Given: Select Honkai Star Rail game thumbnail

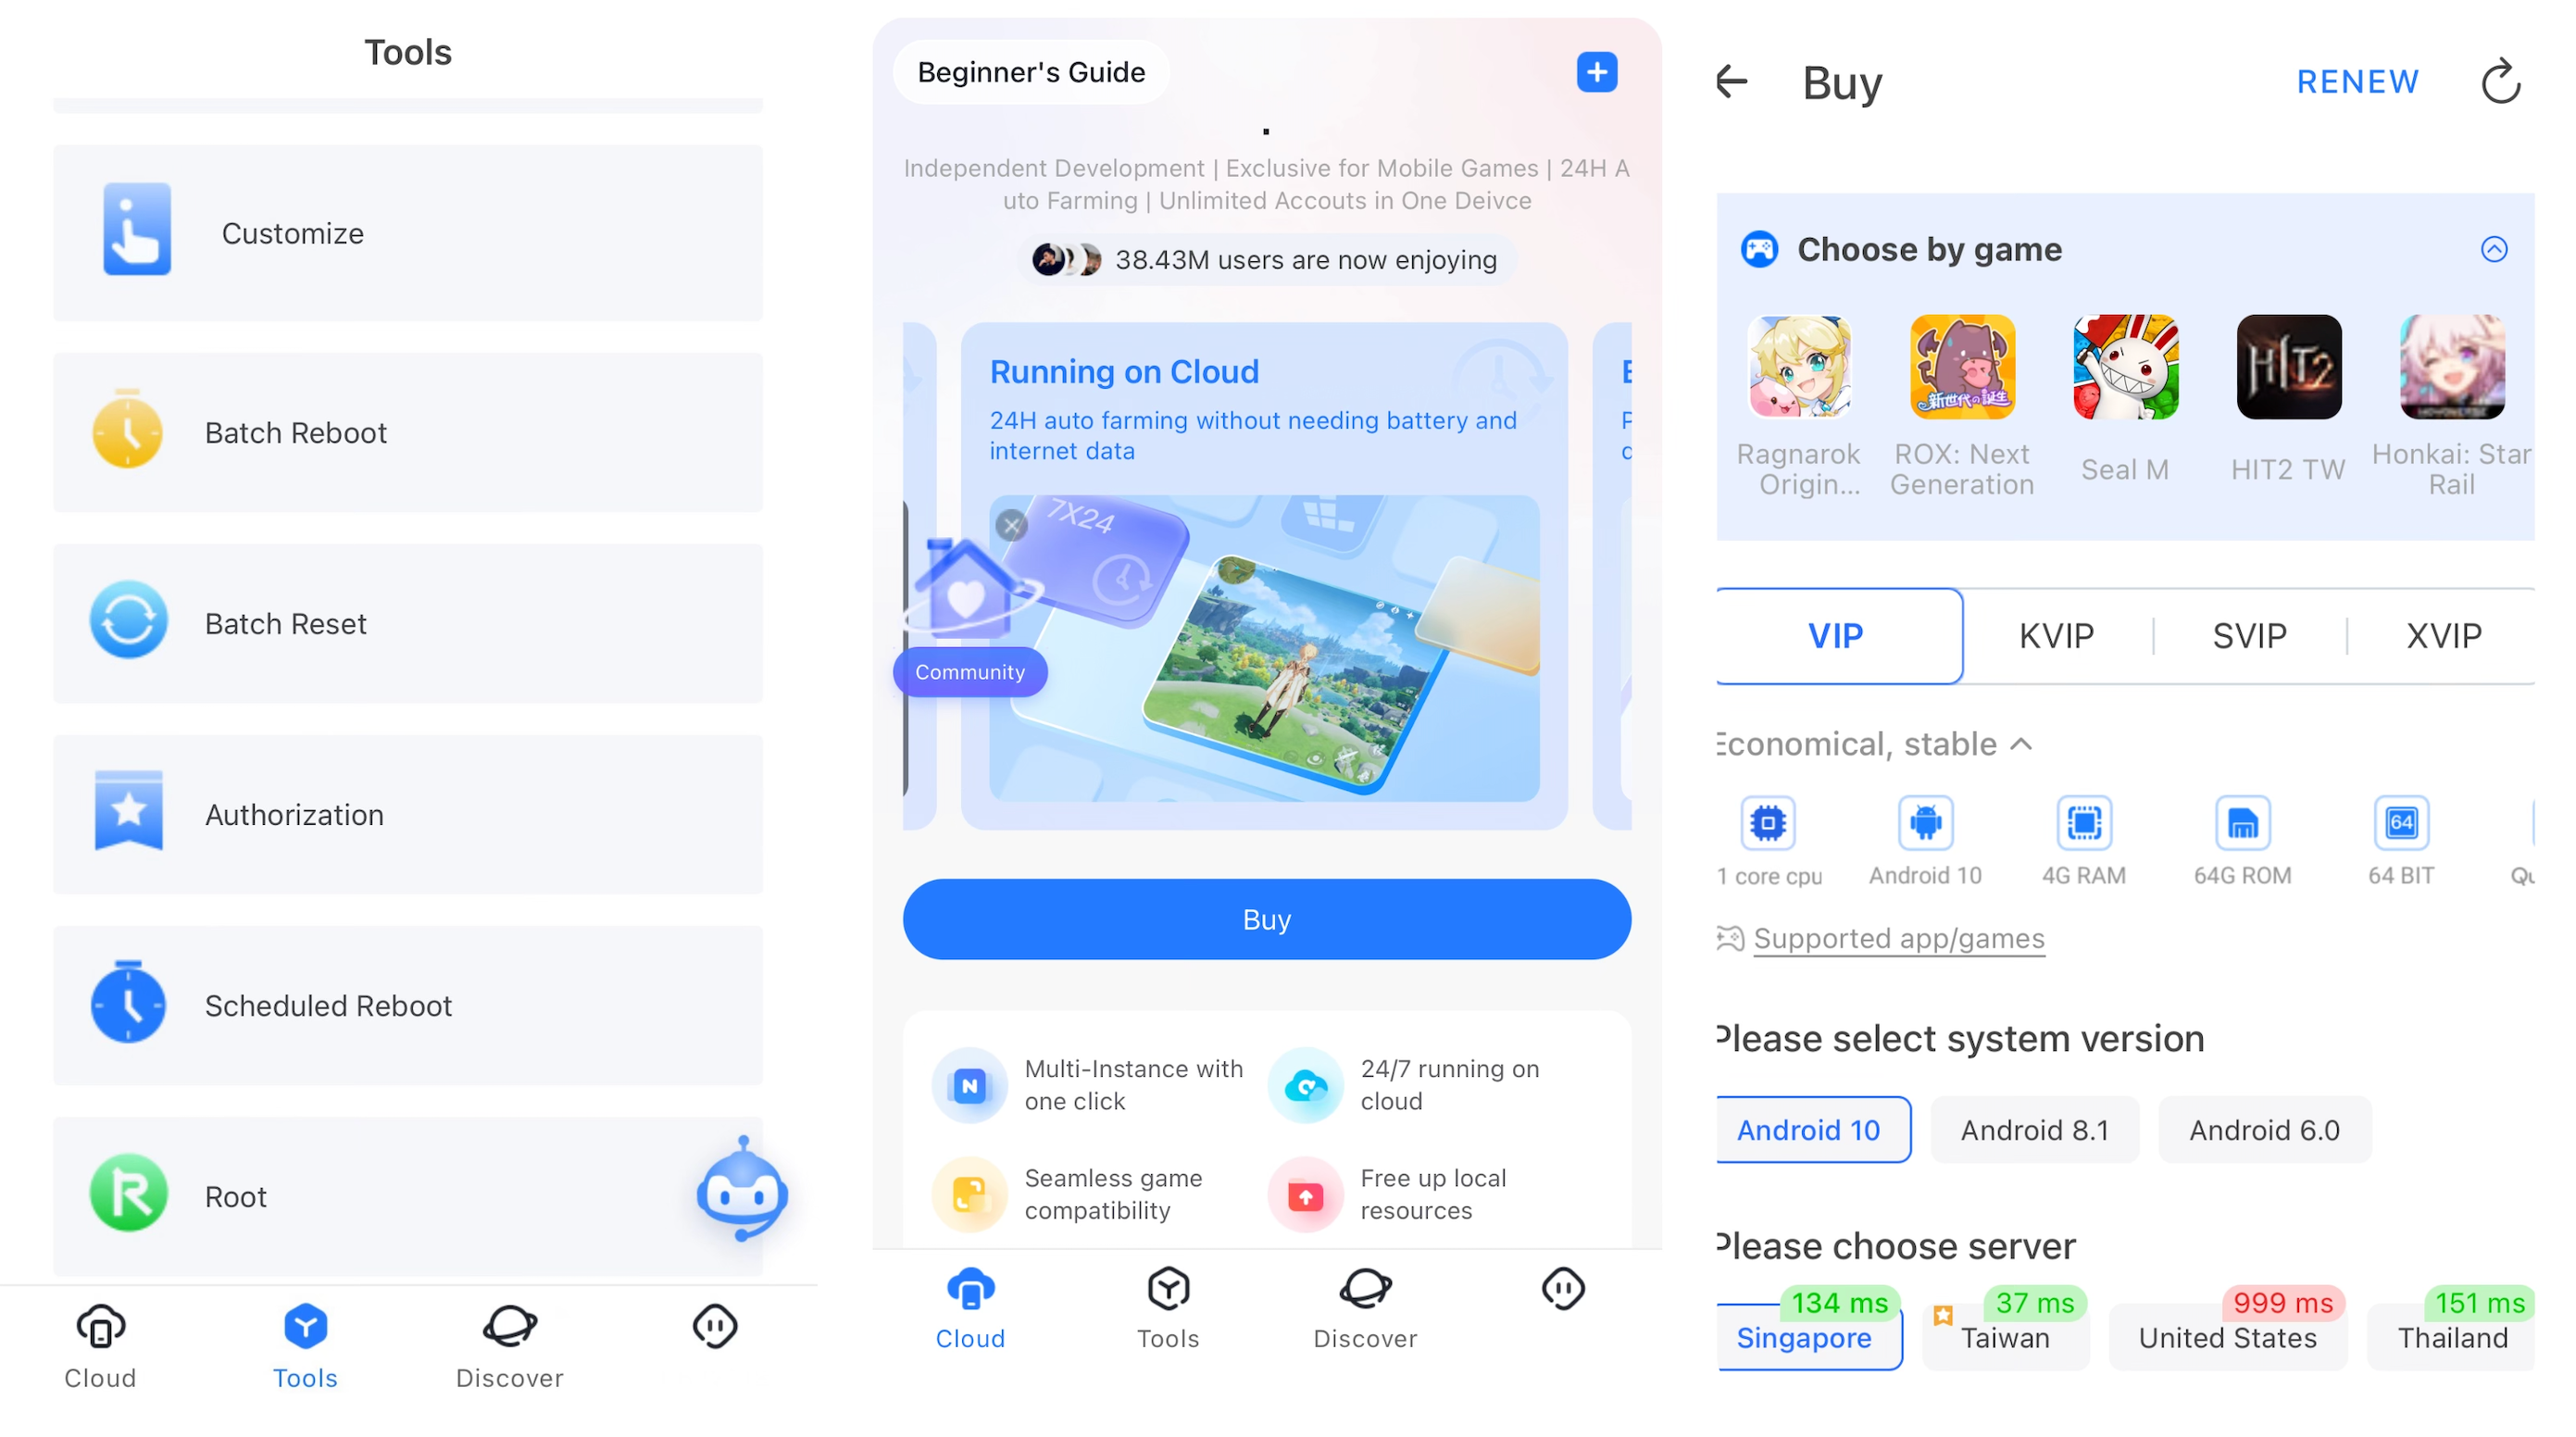Looking at the screenshot, I should tap(2450, 367).
